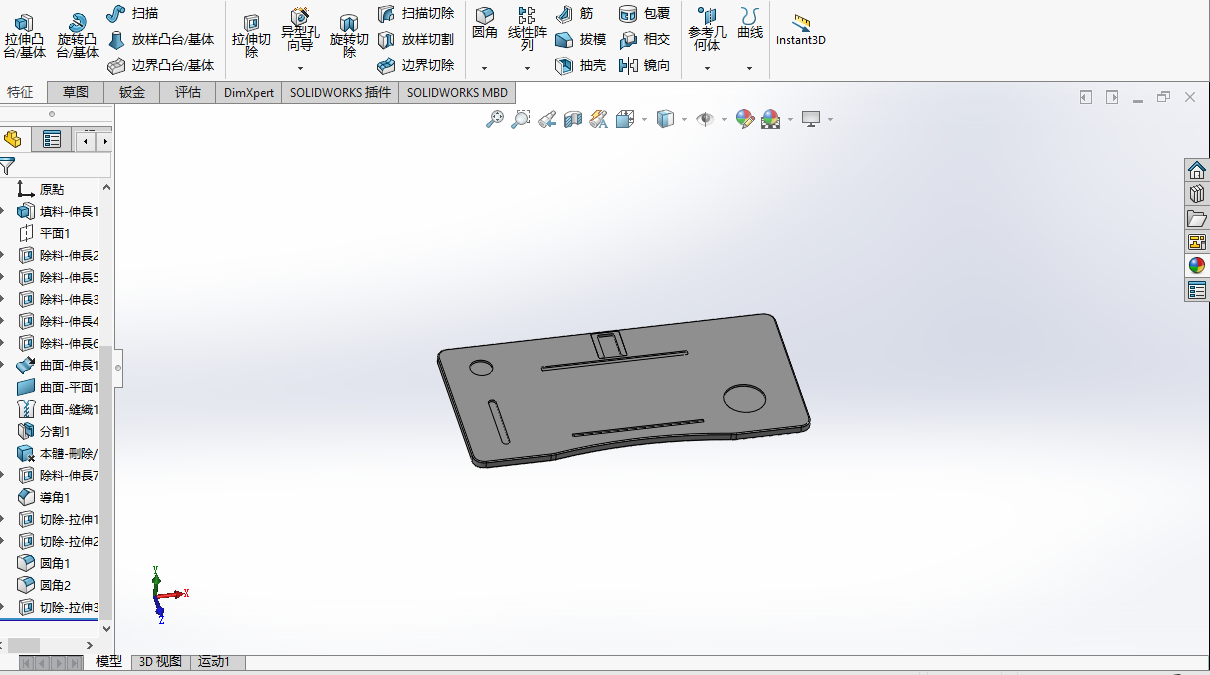Click the Edit Appearance color ball icon

pyautogui.click(x=743, y=119)
